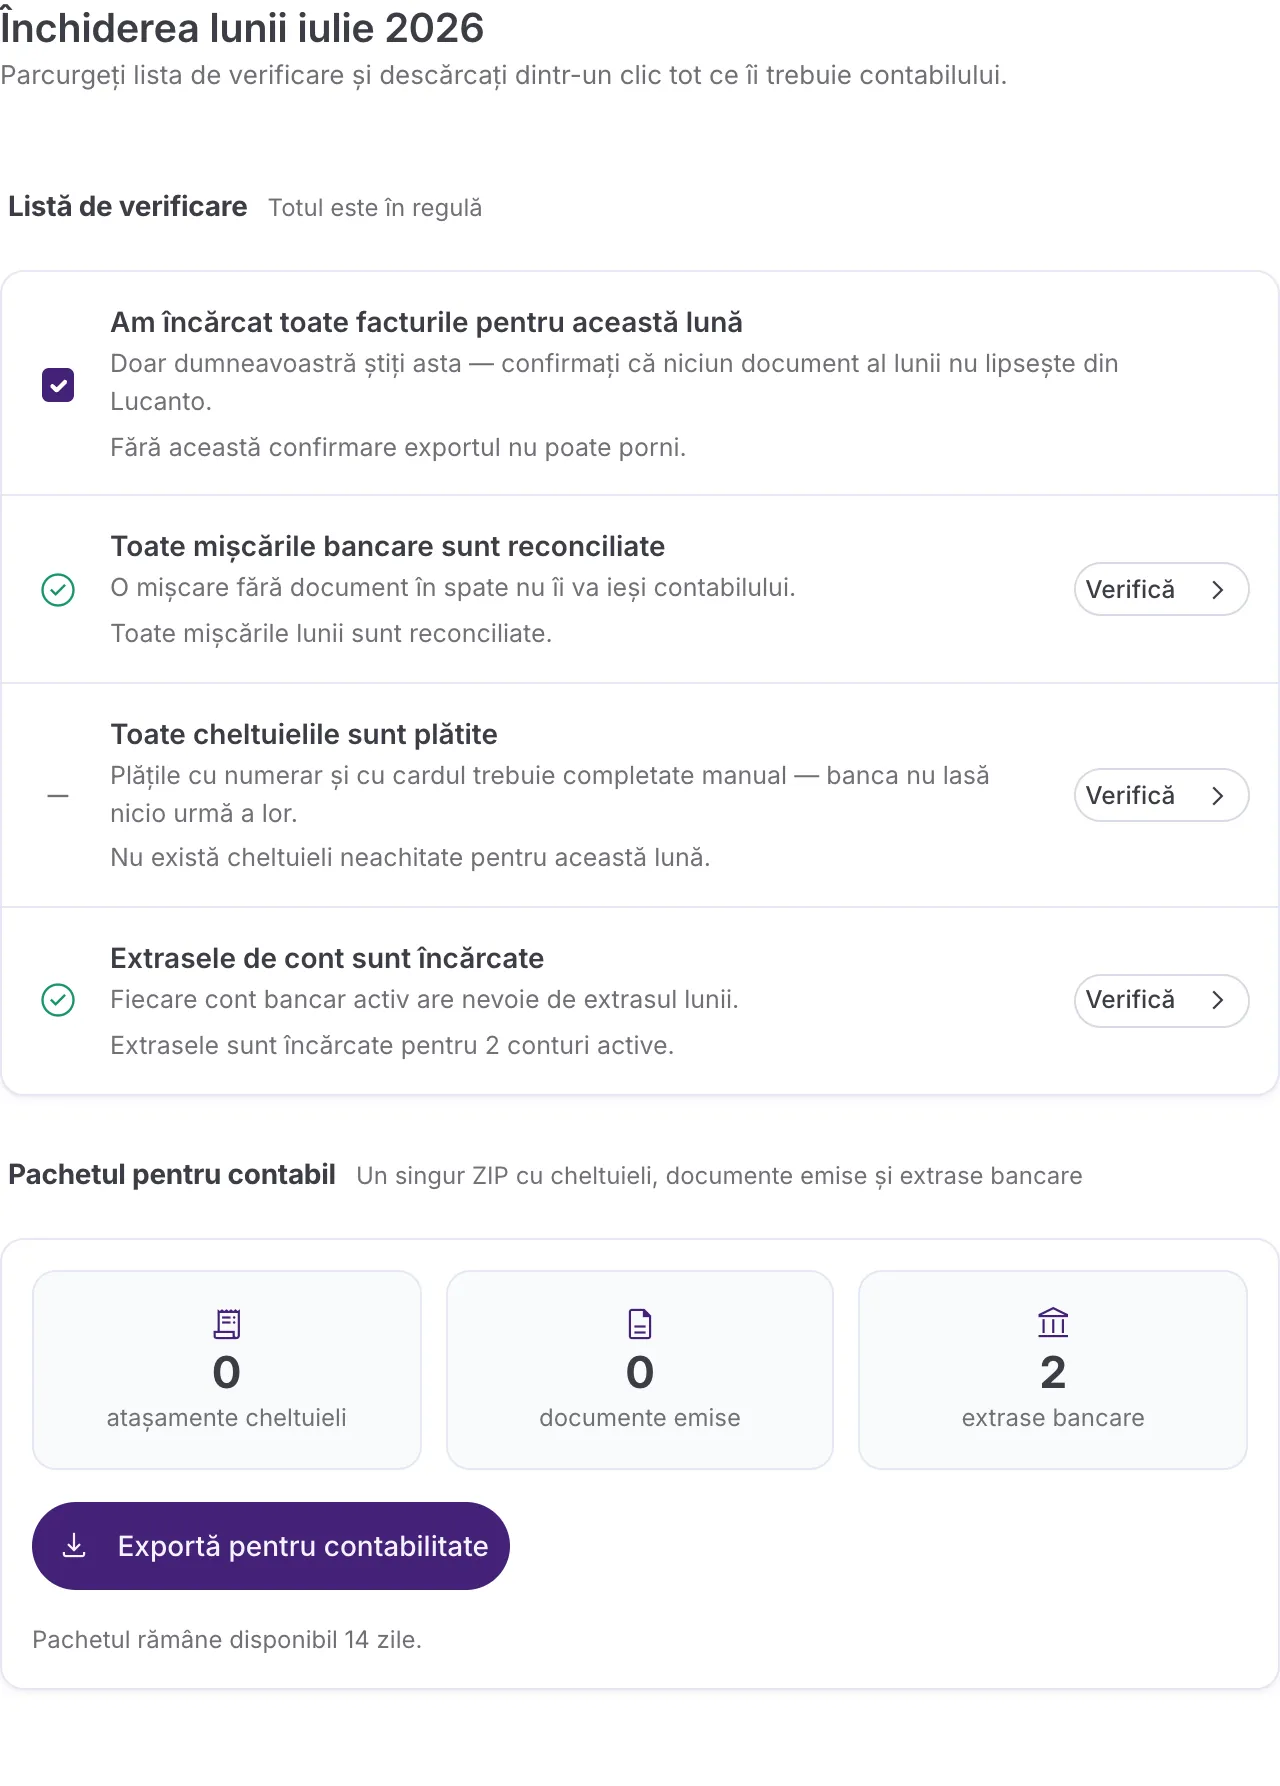The image size is (1280, 1786).
Task: Click the receipt icon above atașamente cheltuieli
Action: click(227, 1324)
